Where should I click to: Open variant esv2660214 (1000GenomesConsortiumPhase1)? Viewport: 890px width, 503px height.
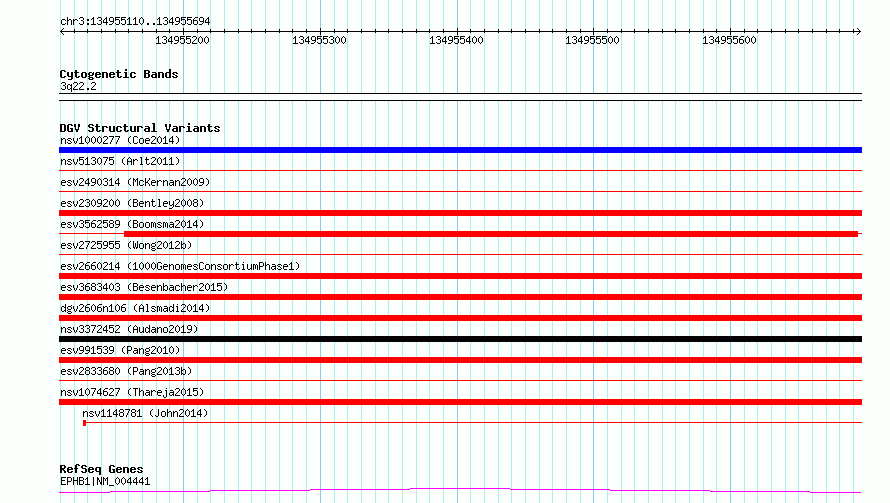pos(180,266)
